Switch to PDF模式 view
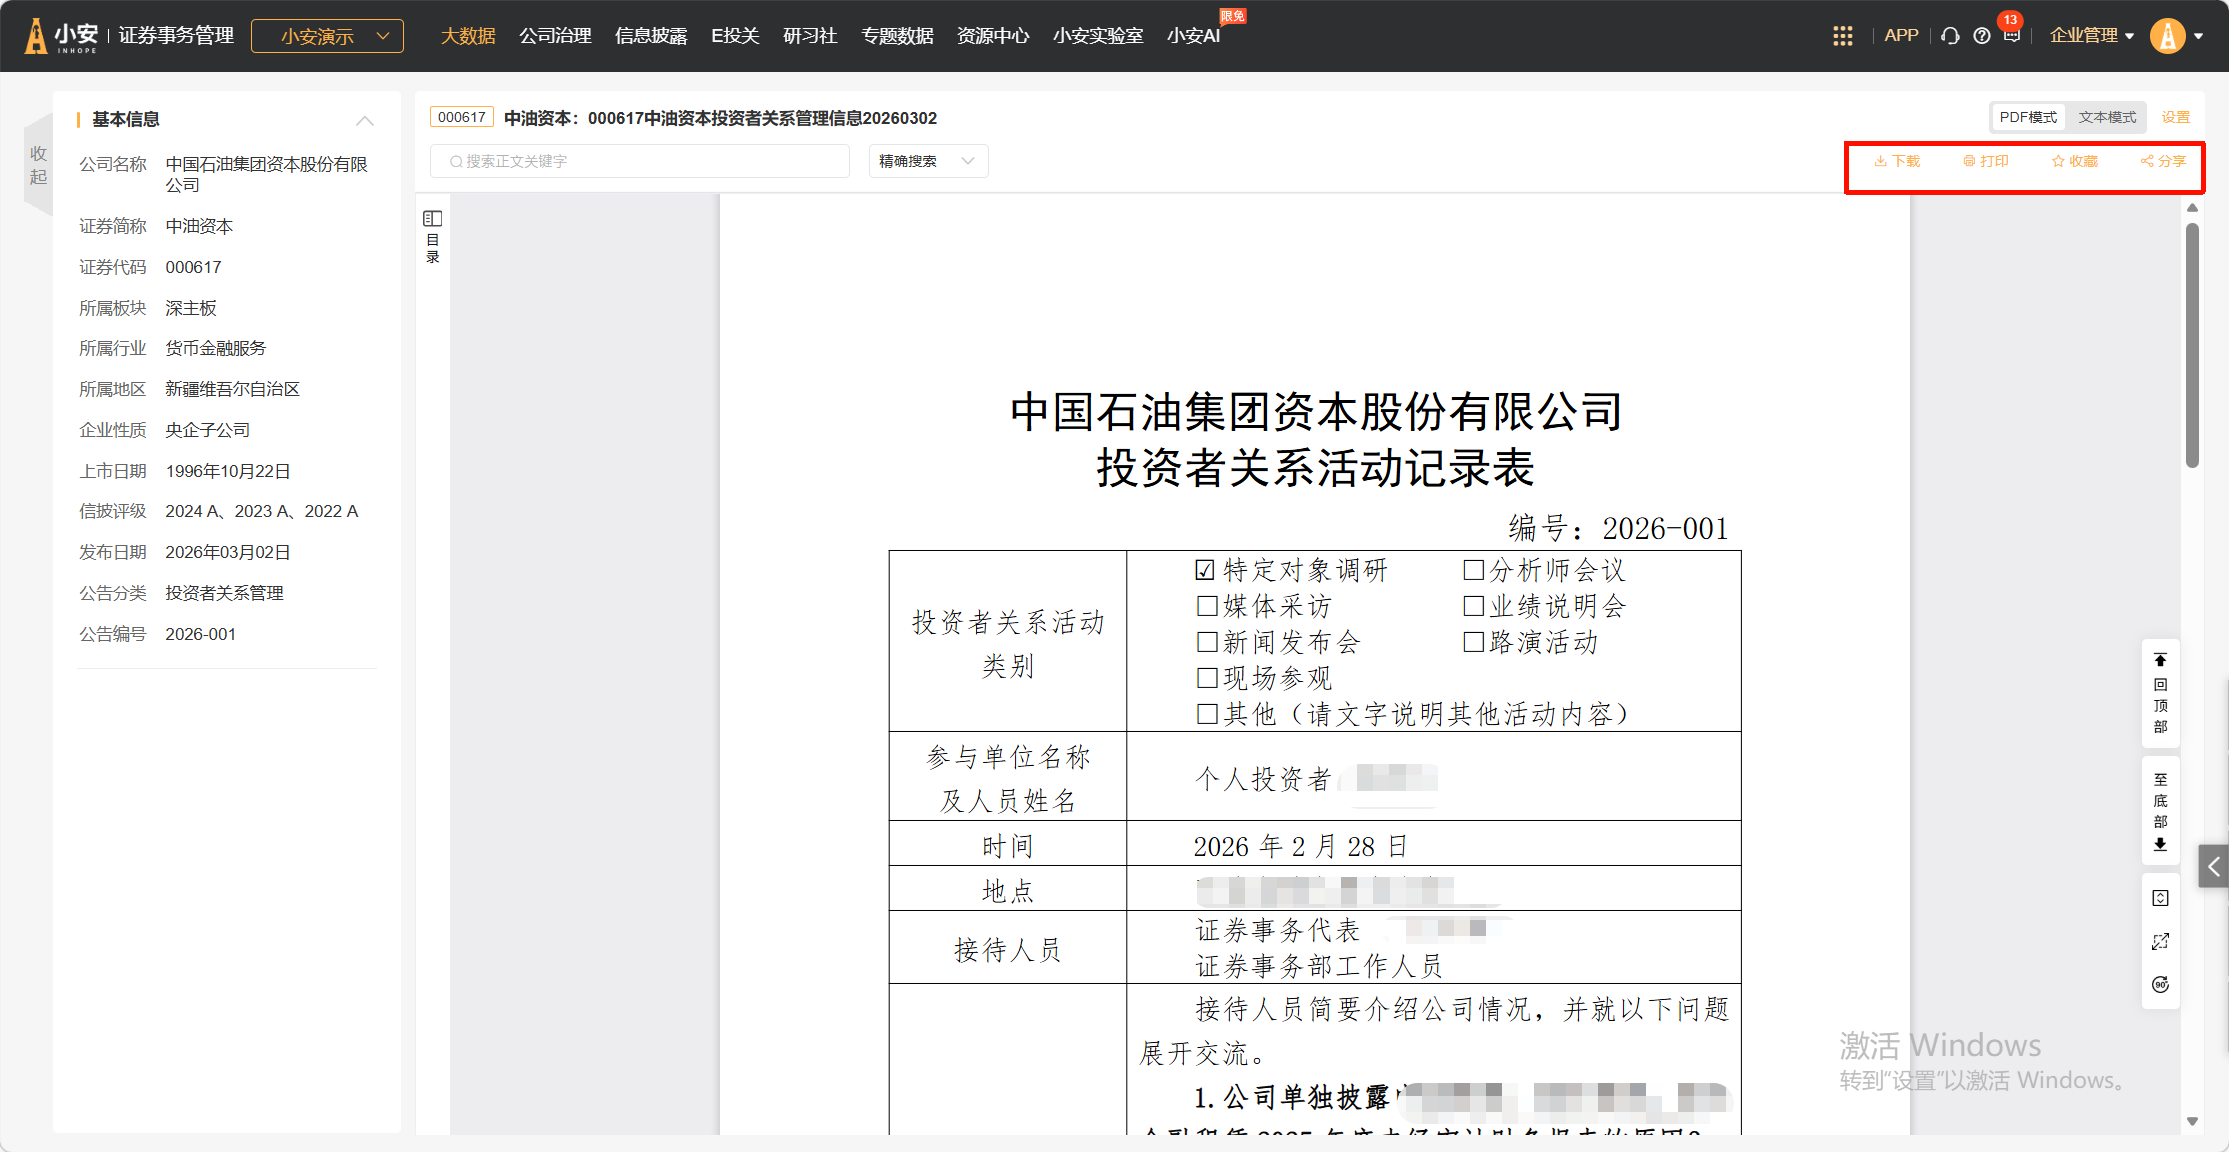2229x1152 pixels. coord(2027,117)
